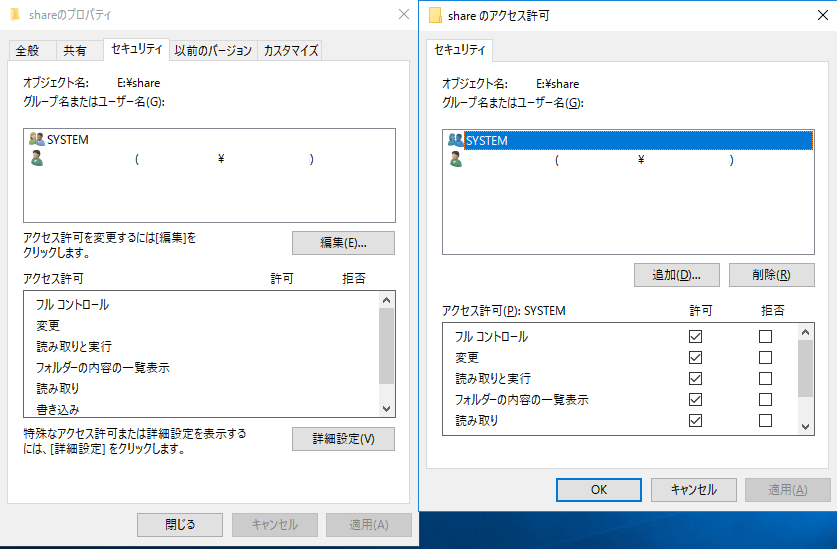The image size is (837, 549).
Task: Click down arrow of dialog permissions scrollbar
Action: pos(806,427)
